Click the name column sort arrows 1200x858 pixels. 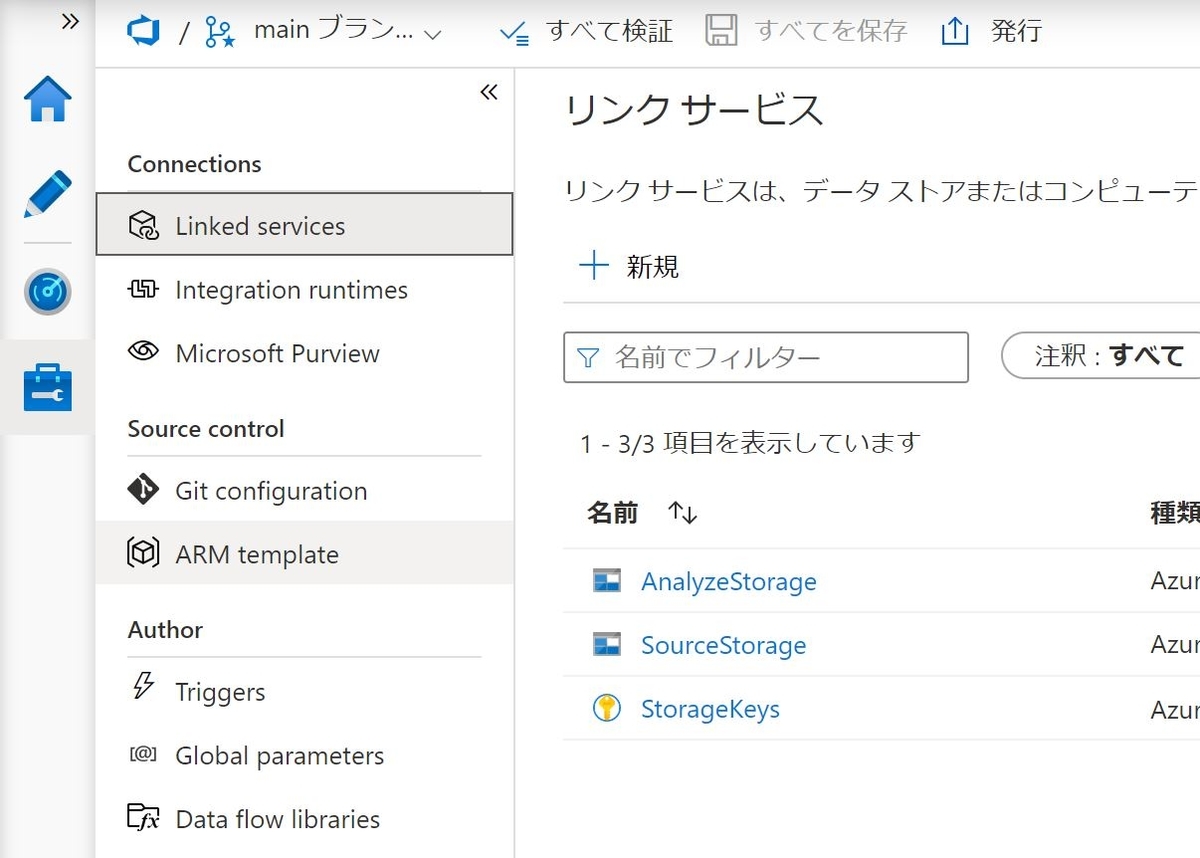click(x=683, y=513)
